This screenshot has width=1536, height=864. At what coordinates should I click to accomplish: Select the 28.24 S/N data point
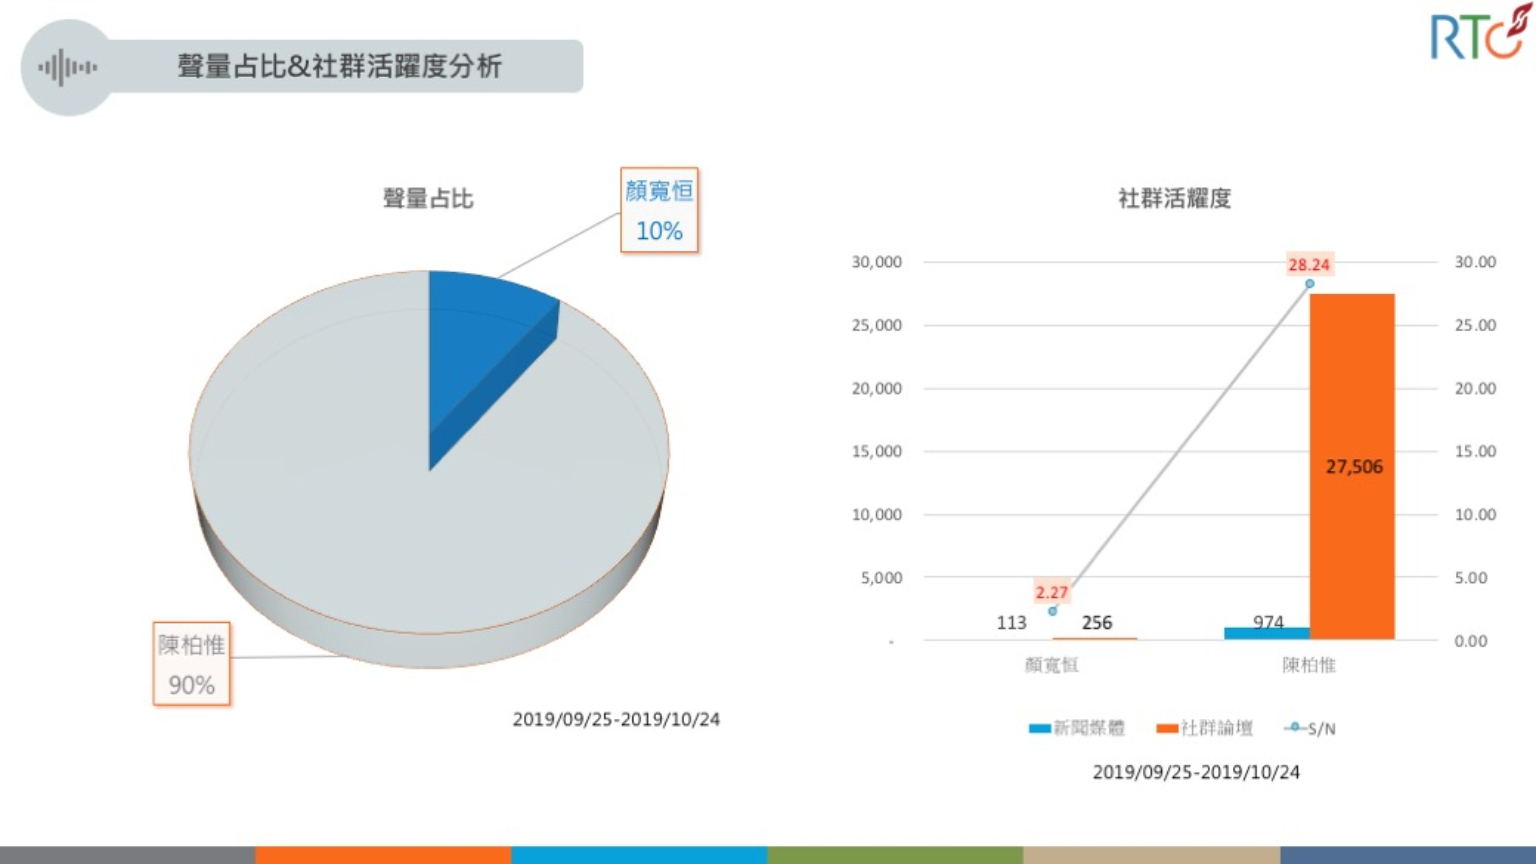coord(1309,284)
